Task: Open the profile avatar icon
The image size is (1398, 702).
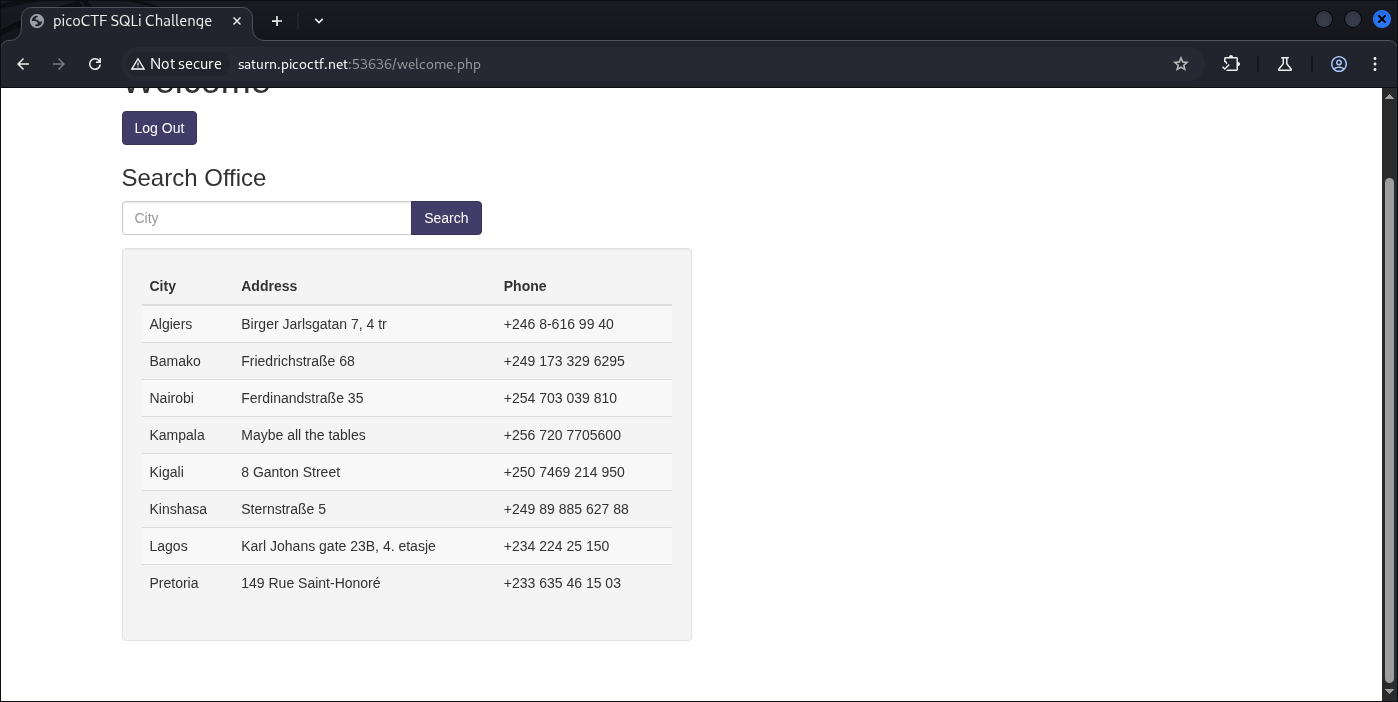Action: pyautogui.click(x=1339, y=64)
